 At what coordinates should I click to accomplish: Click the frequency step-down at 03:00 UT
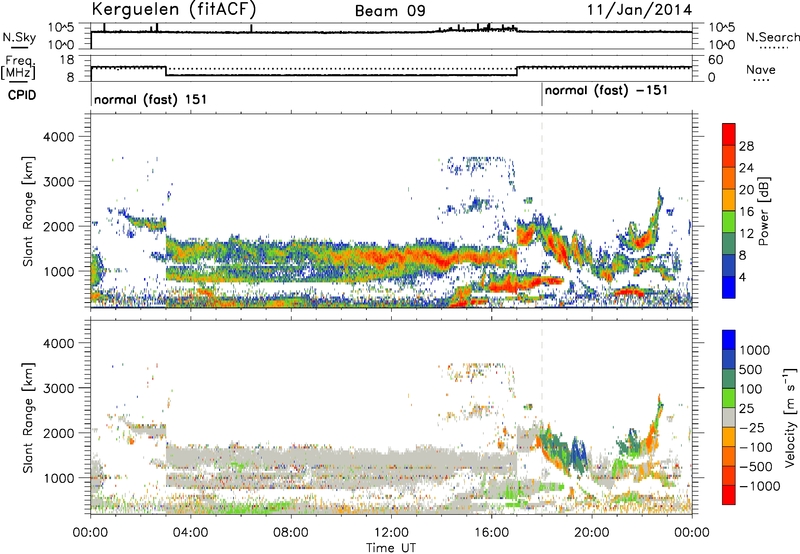tap(166, 71)
